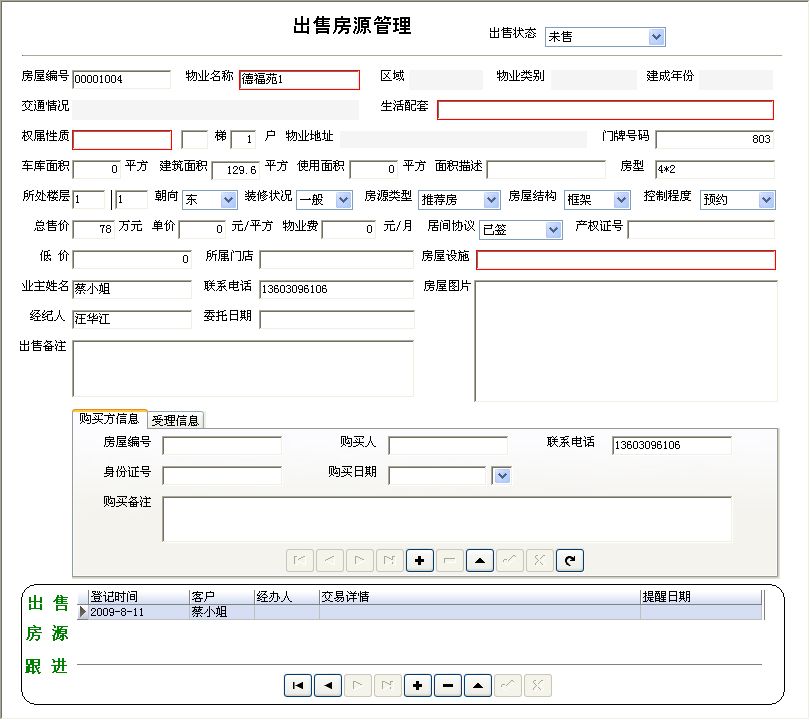Click the 提醒日期 column header
The height and width of the screenshot is (720, 810).
tap(701, 597)
